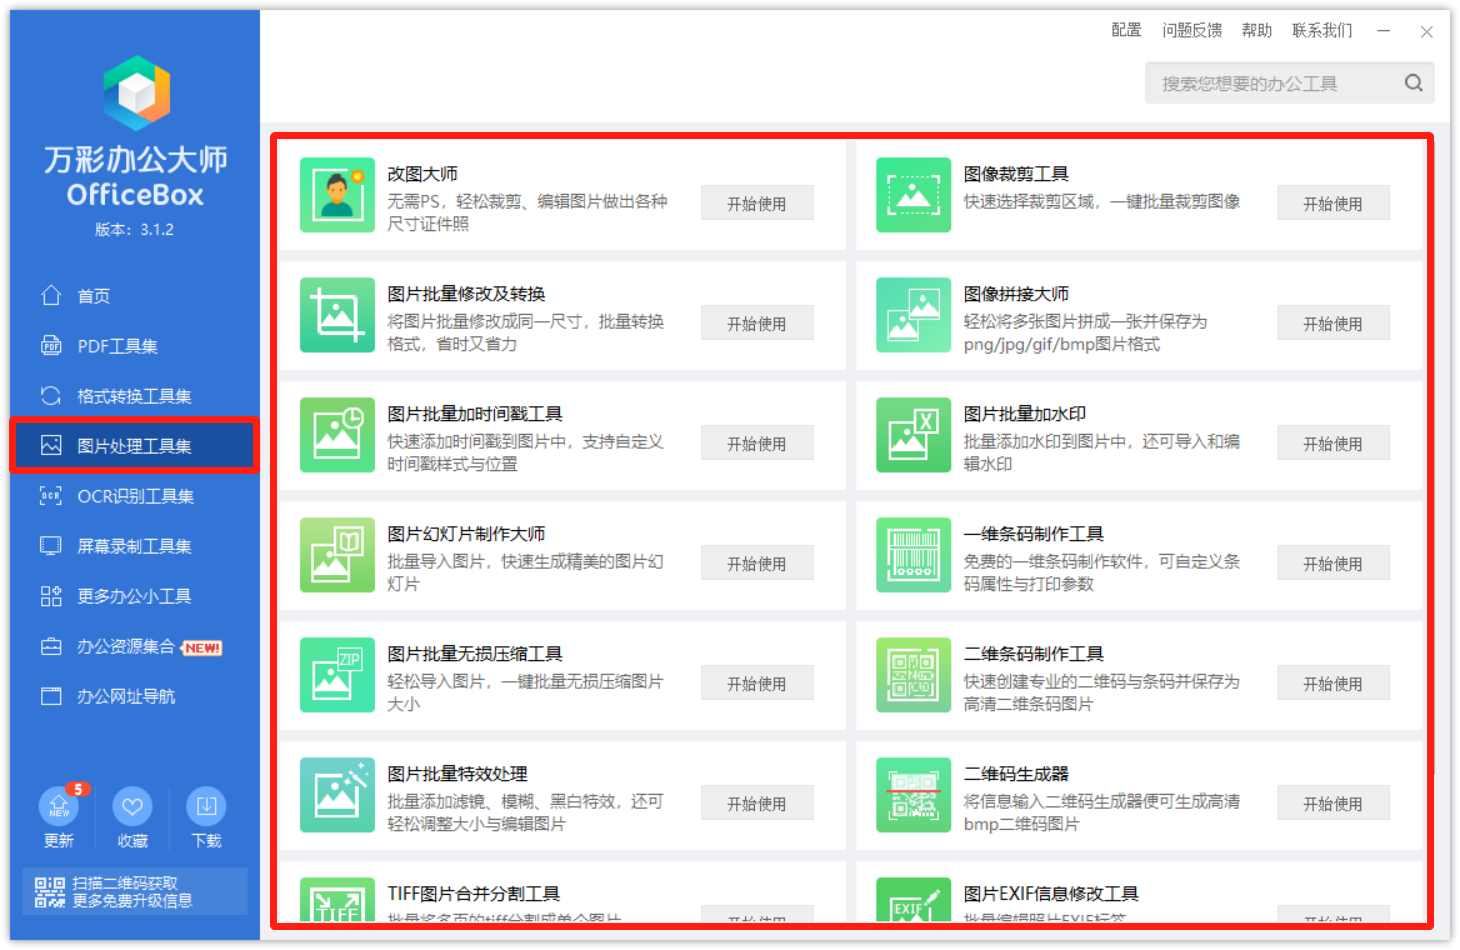Click the 更新 update icon
This screenshot has width=1460, height=950.
(58, 806)
